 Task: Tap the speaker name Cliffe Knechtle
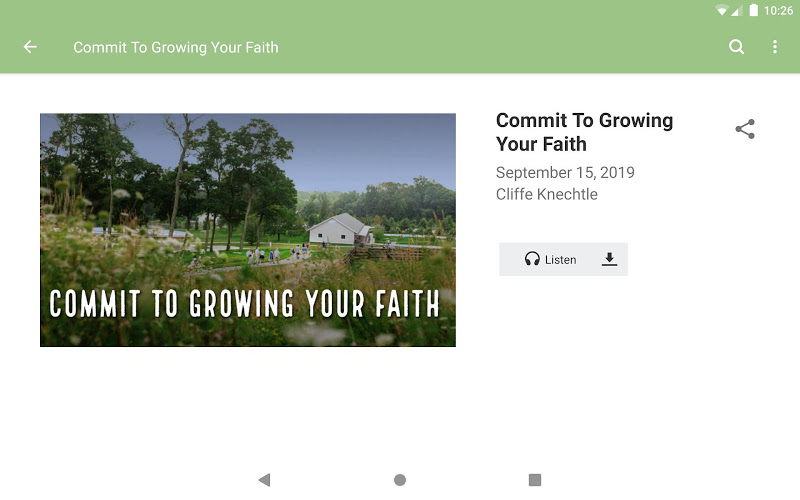[547, 194]
